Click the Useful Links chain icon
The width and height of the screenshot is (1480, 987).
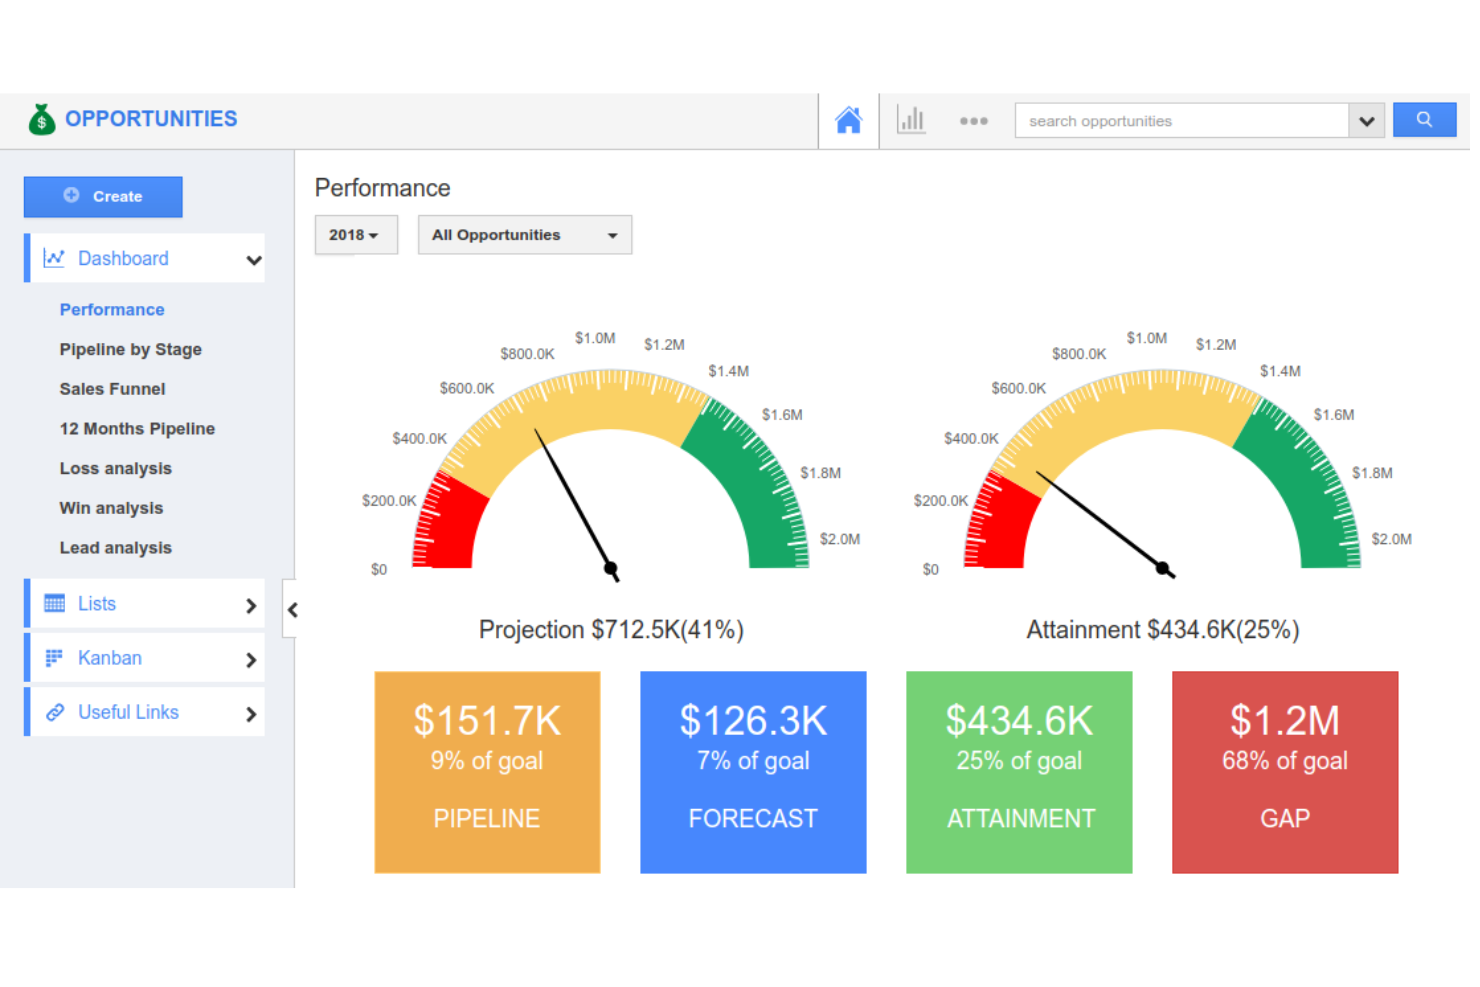[54, 712]
